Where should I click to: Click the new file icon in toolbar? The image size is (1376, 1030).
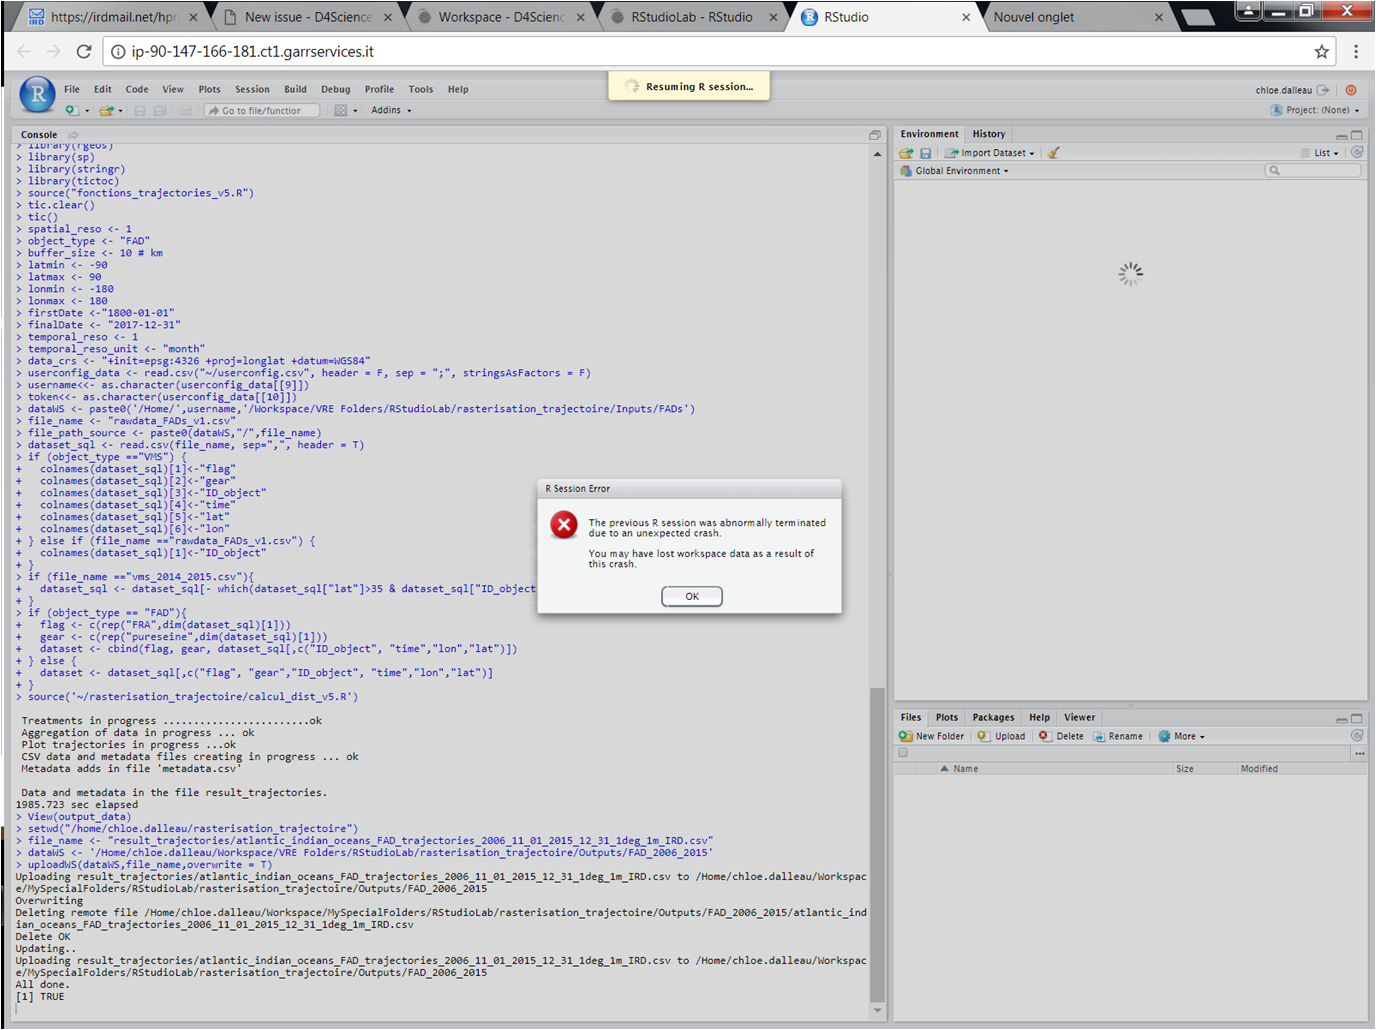click(x=71, y=111)
